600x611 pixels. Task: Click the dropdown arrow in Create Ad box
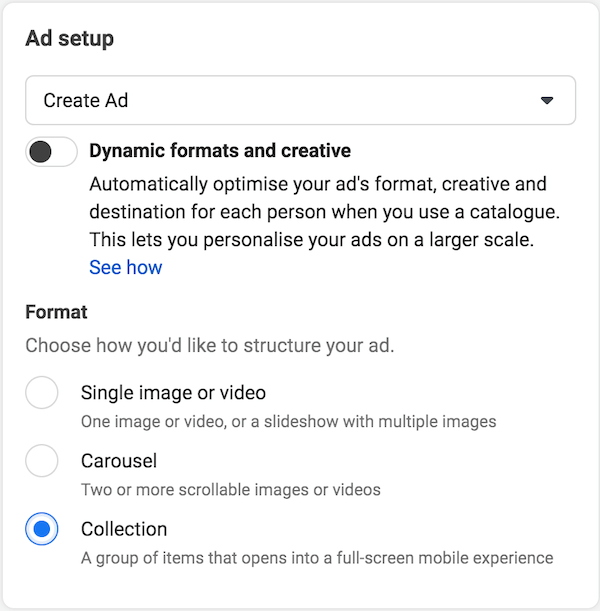(547, 101)
